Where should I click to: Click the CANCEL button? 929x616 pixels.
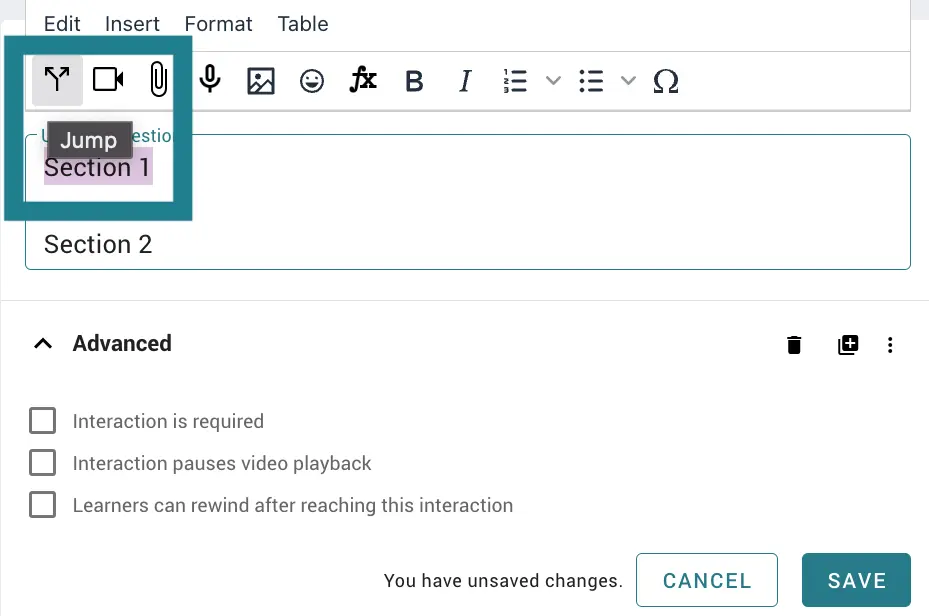point(707,580)
